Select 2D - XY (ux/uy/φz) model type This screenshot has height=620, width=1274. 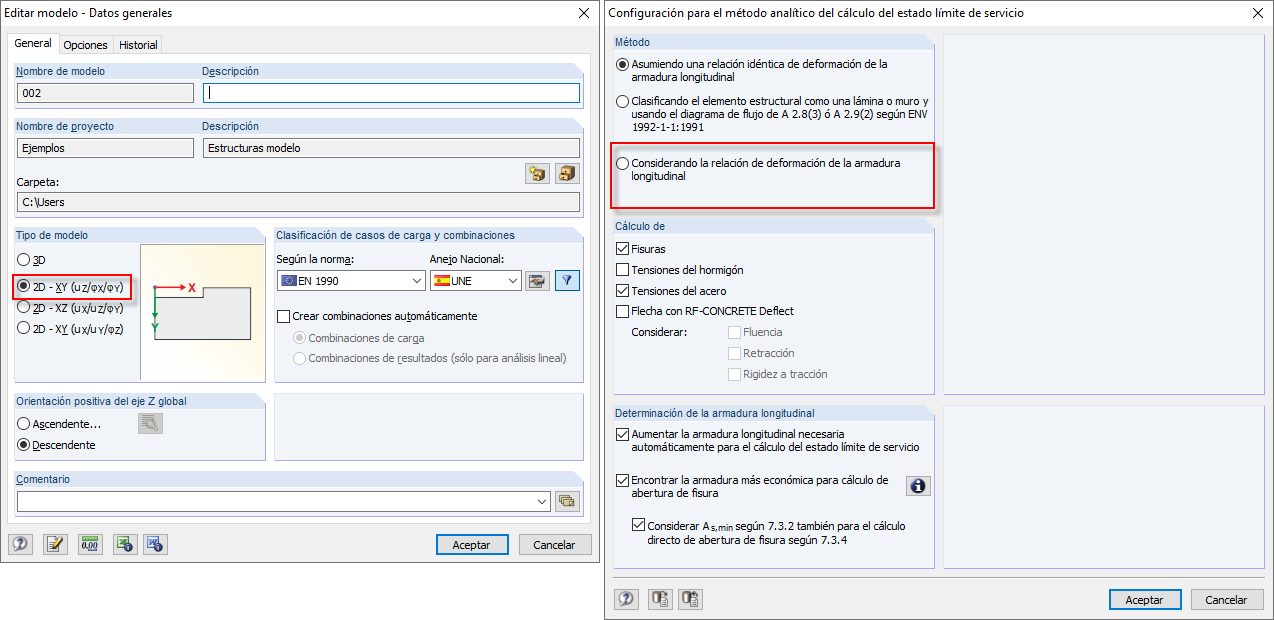pos(24,328)
